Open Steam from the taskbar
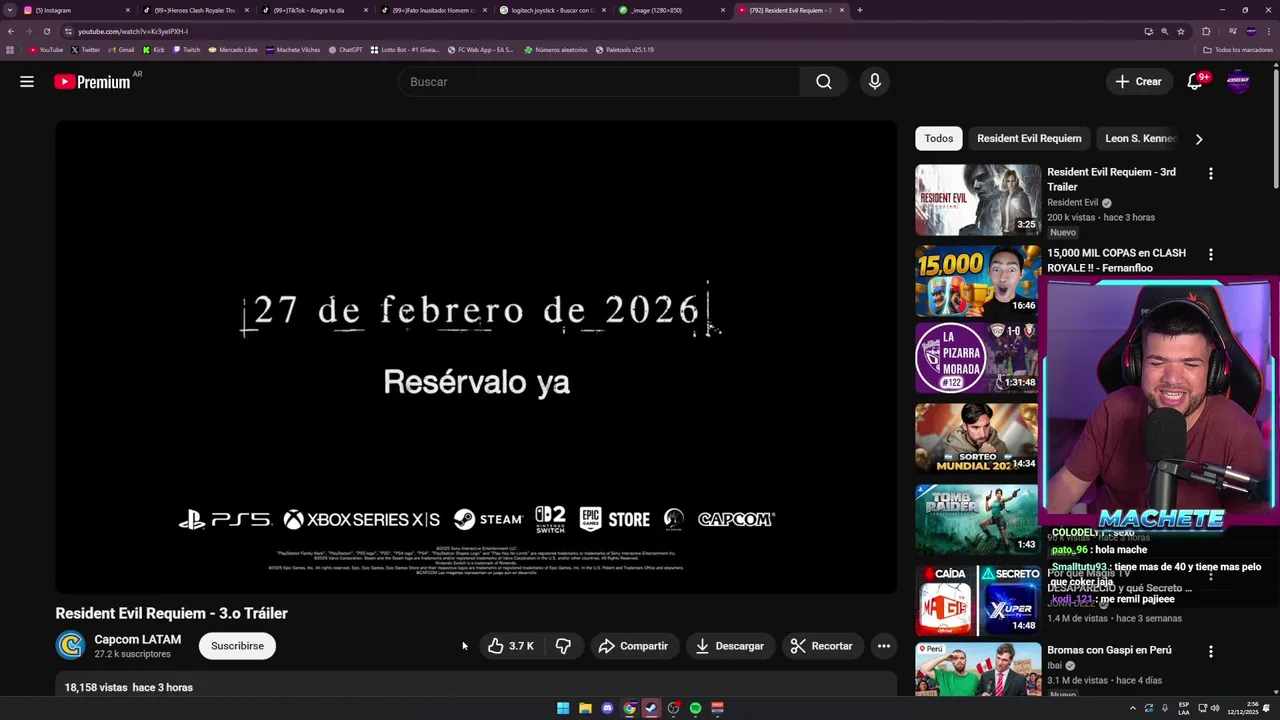 [651, 708]
